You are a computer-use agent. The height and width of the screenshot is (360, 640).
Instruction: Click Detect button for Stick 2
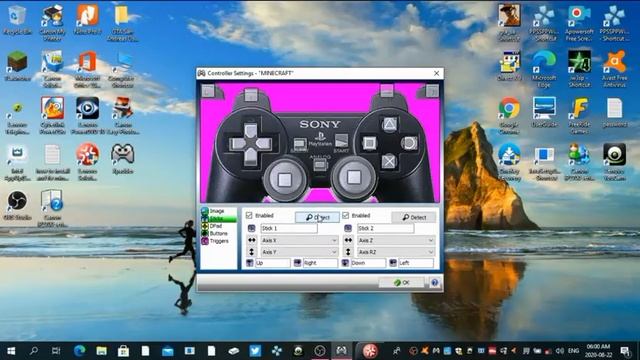pyautogui.click(x=413, y=217)
